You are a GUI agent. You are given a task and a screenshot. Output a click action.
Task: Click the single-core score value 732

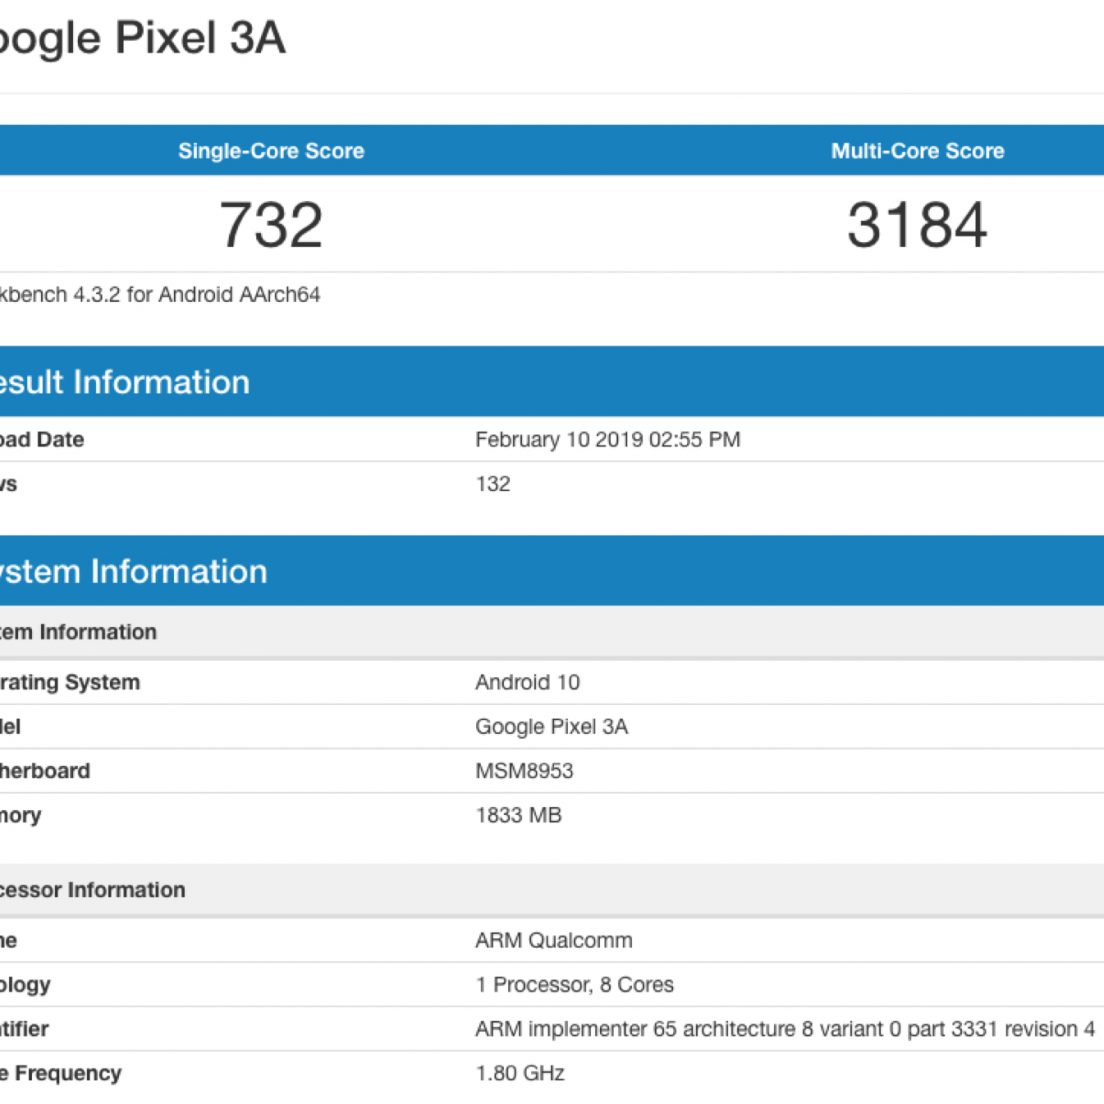[271, 225]
